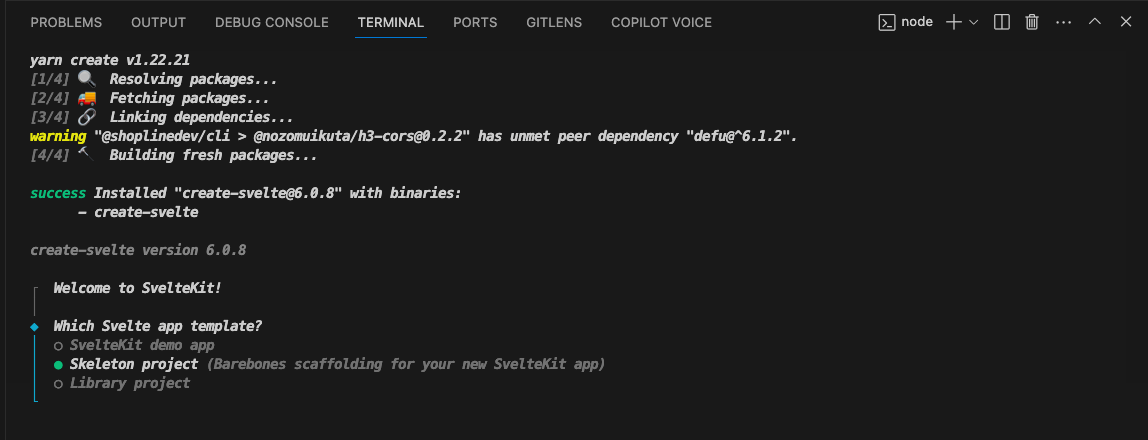1148x440 pixels.
Task: Choose the Skeleton project option
Action: pos(126,364)
